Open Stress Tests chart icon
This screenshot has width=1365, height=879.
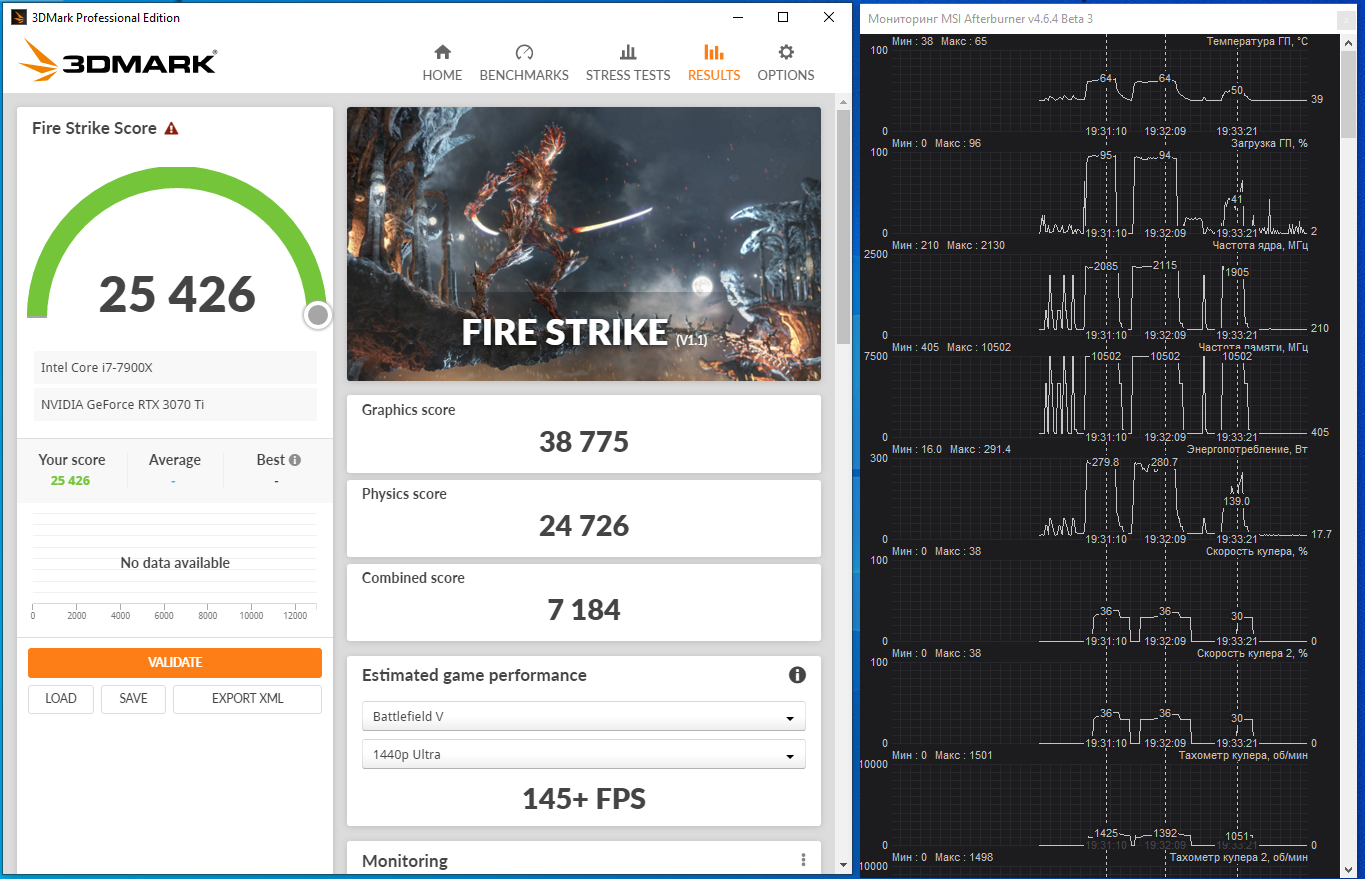(x=628, y=53)
